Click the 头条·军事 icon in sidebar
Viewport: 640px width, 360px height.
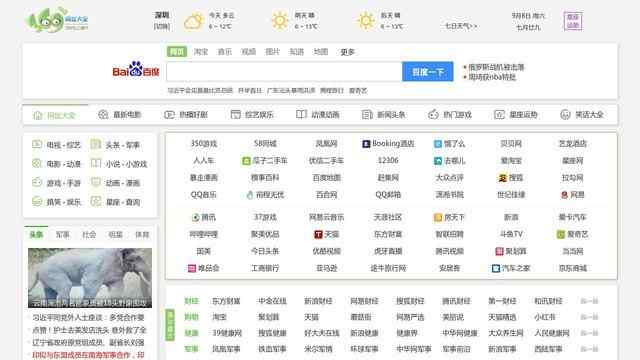tap(96, 144)
